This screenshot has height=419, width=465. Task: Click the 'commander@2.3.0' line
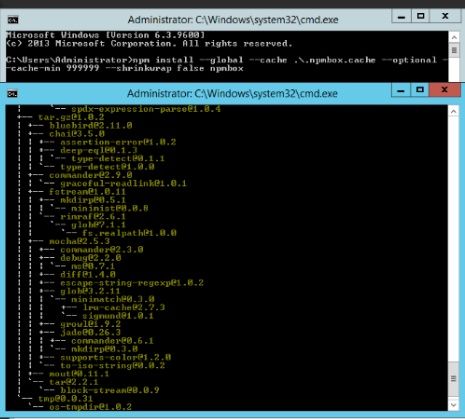(x=102, y=250)
